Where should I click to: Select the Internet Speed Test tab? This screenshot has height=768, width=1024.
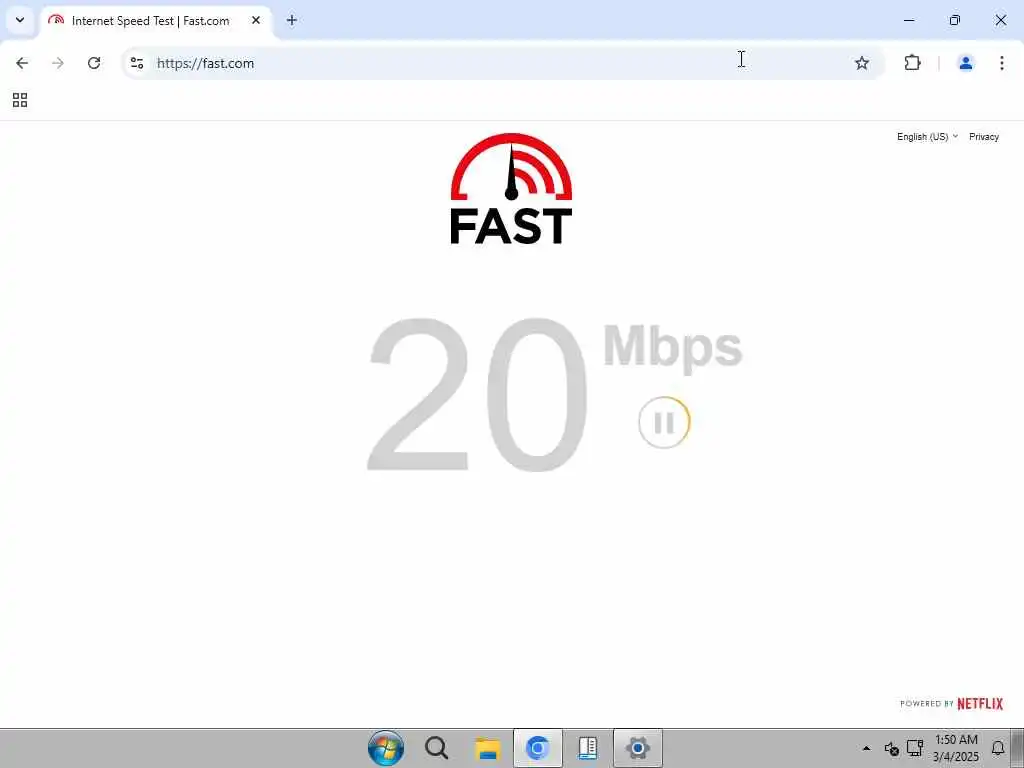click(157, 21)
